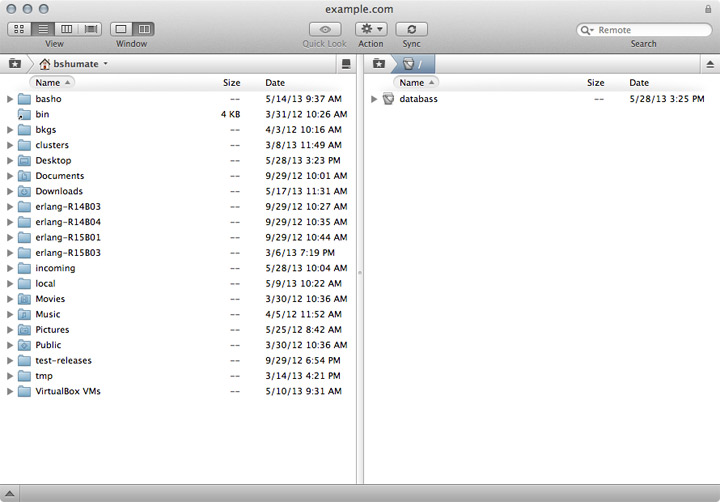Viewport: 720px width, 502px height.
Task: Open the left pane favorites icon
Action: [14, 64]
